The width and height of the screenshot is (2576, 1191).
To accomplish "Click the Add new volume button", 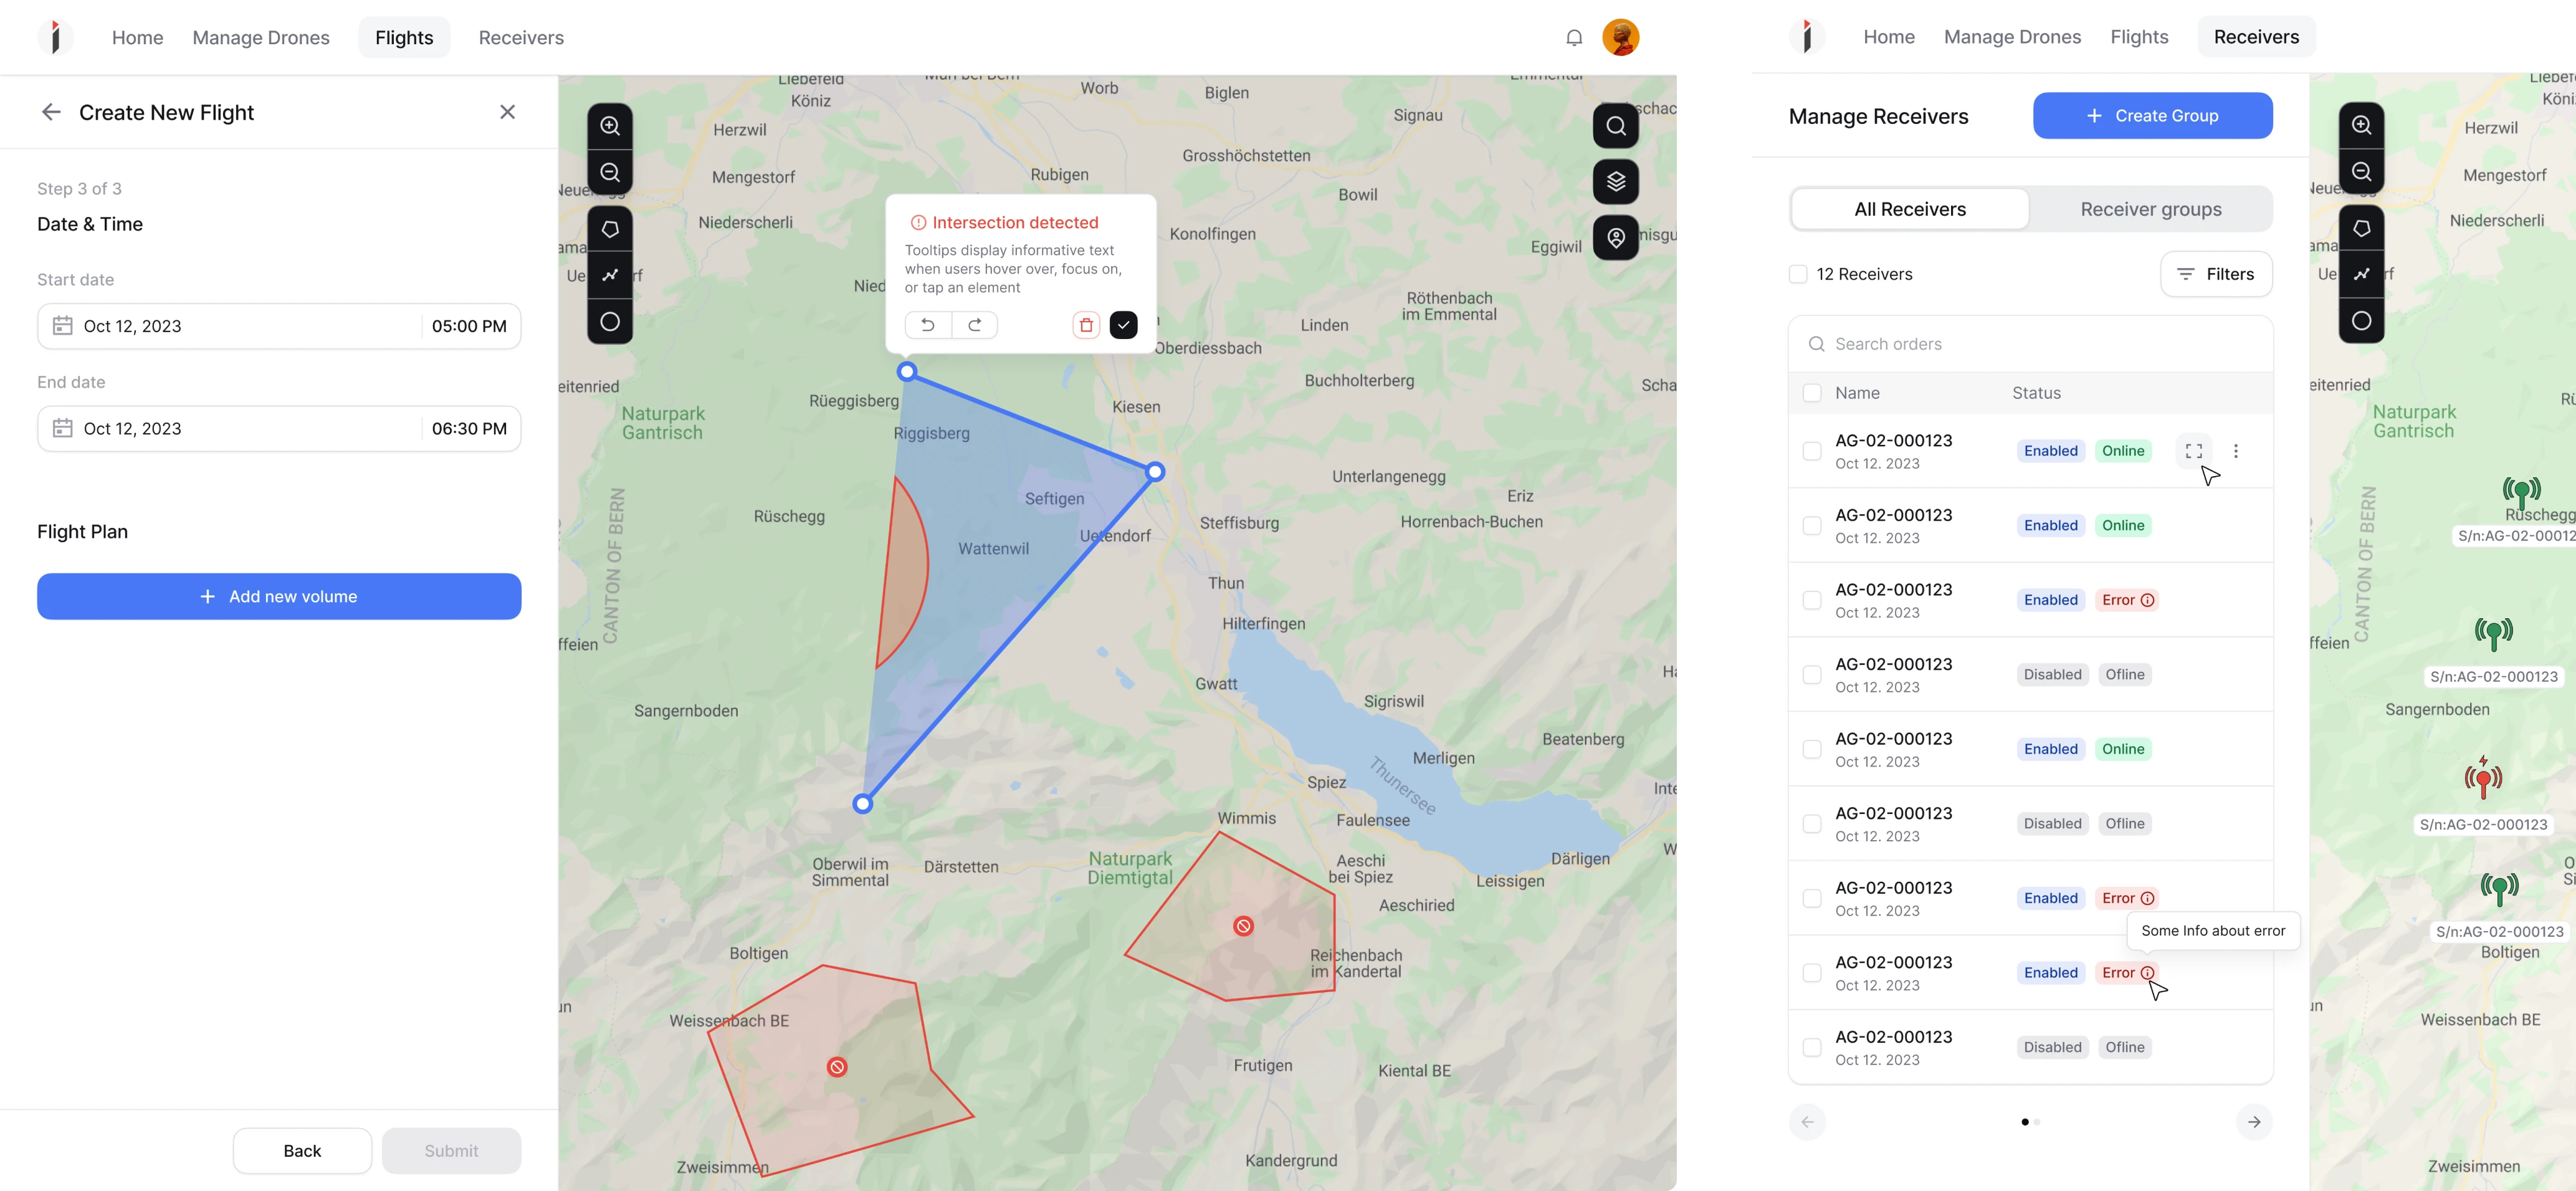I will [279, 596].
